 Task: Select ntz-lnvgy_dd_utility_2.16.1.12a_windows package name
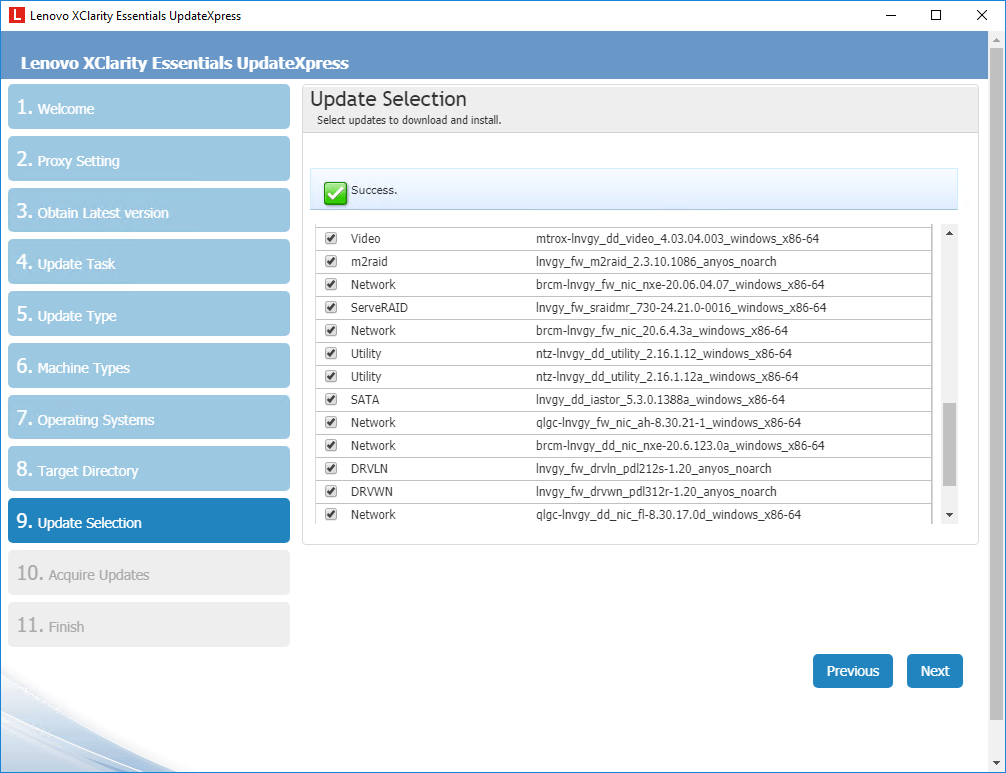[x=667, y=377]
